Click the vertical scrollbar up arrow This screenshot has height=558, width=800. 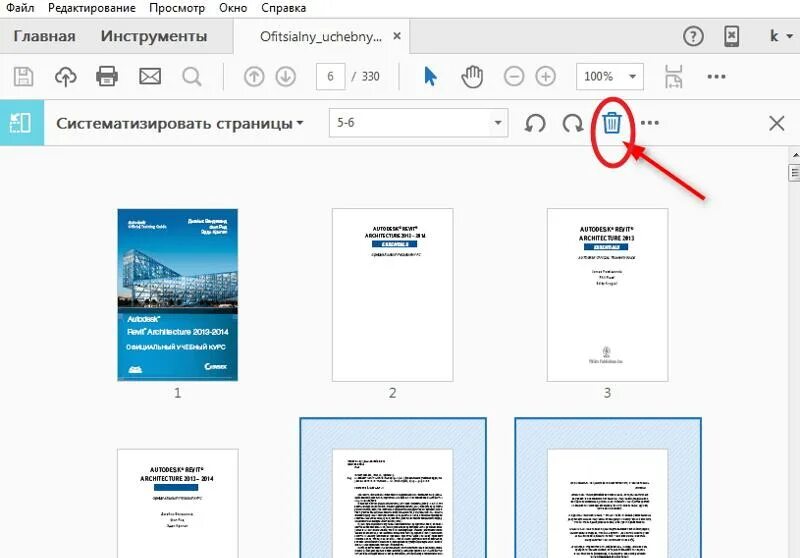point(794,155)
